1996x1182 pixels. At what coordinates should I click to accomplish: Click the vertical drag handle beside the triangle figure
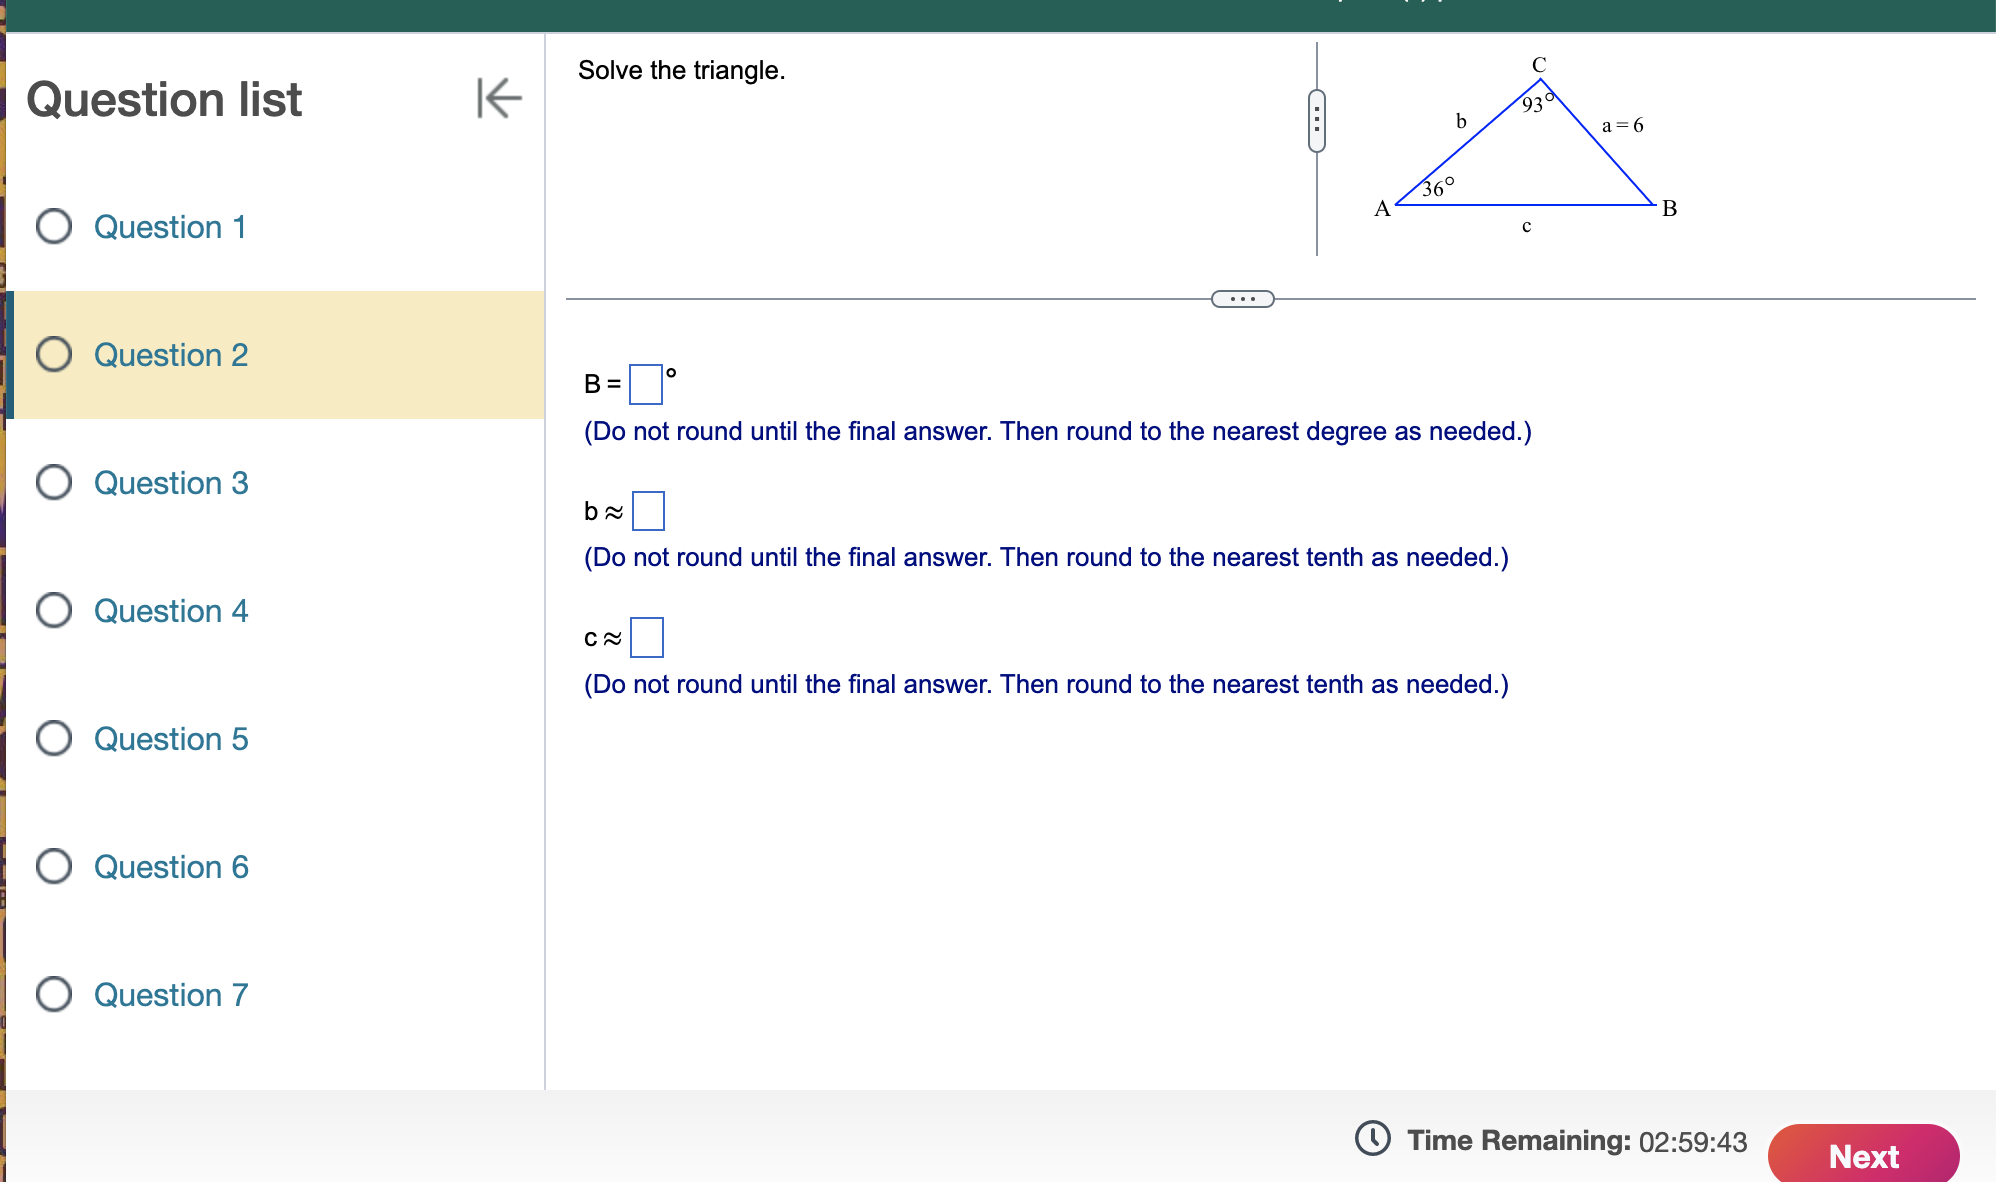point(1316,118)
